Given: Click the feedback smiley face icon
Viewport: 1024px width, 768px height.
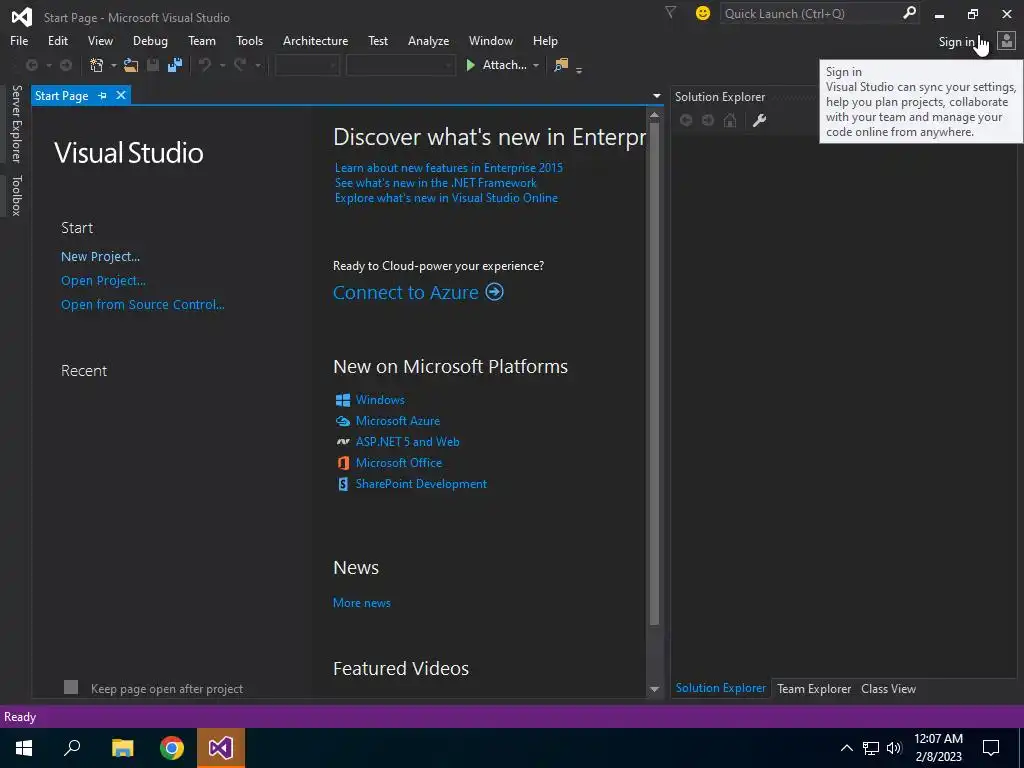Looking at the screenshot, I should (x=703, y=13).
